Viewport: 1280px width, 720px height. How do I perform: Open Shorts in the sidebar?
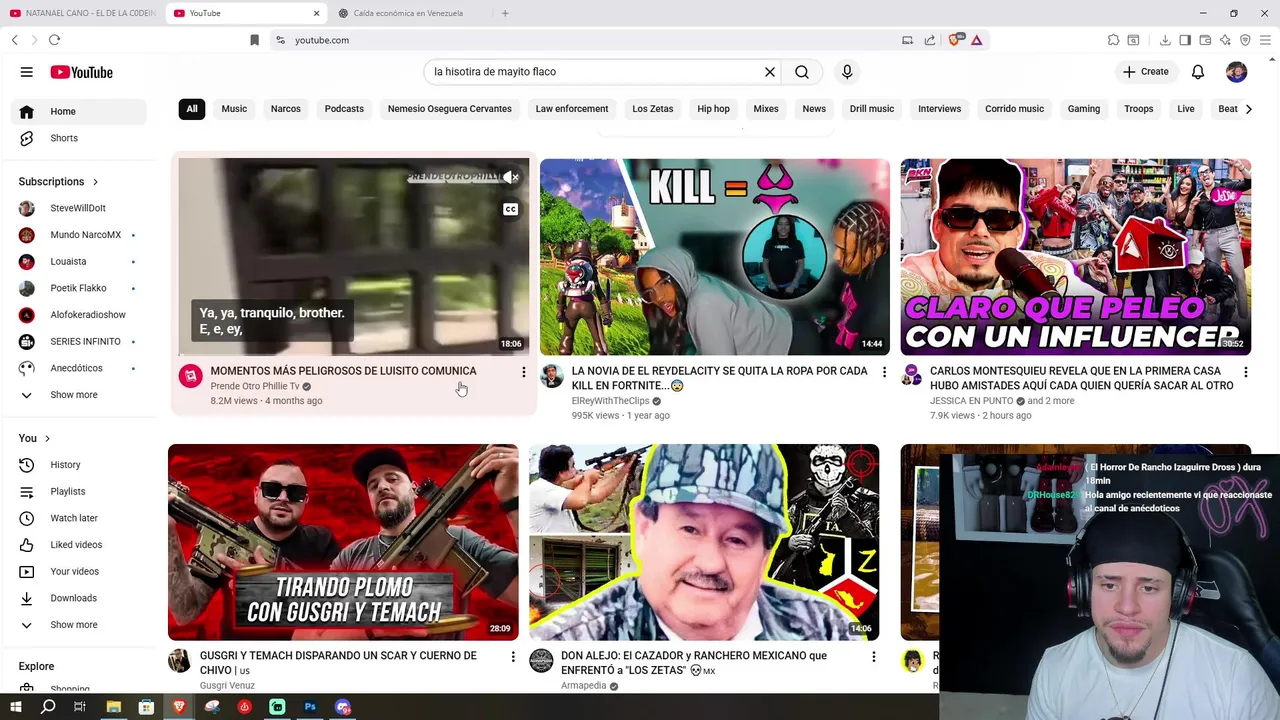pyautogui.click(x=79, y=138)
